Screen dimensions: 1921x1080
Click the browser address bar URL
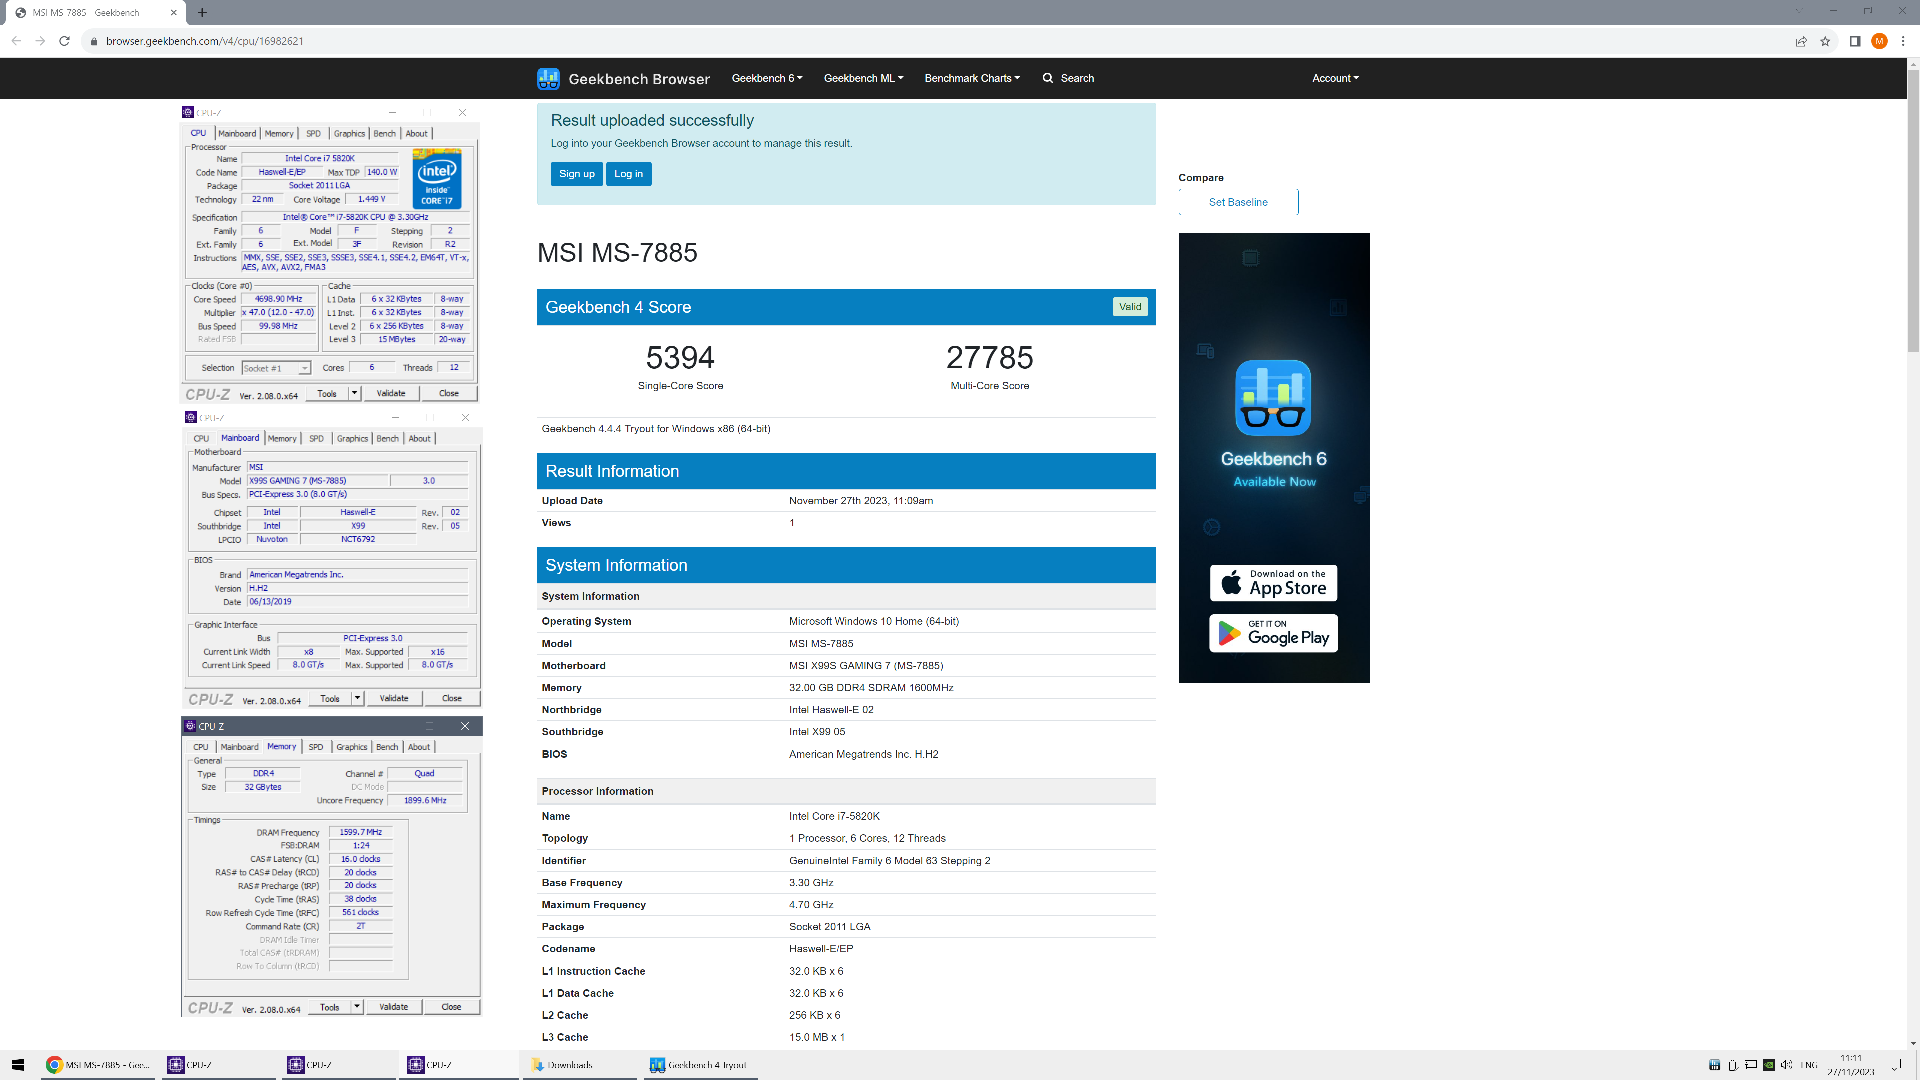pos(205,41)
